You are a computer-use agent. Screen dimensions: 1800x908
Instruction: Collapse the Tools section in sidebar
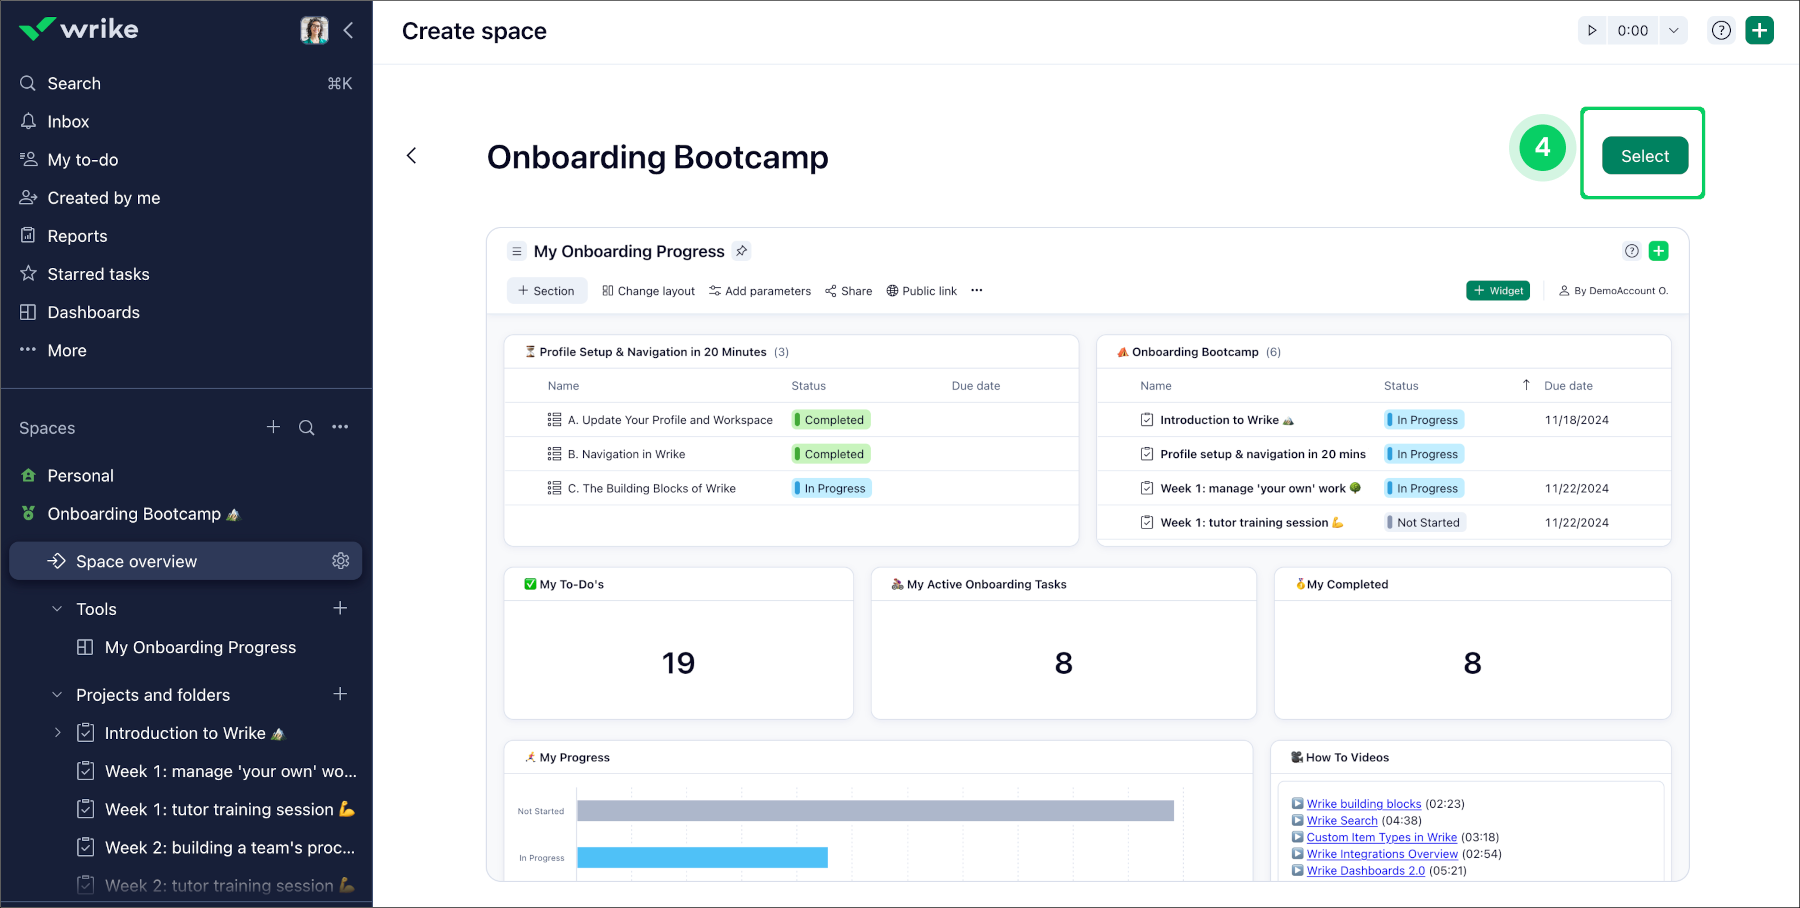pos(56,608)
